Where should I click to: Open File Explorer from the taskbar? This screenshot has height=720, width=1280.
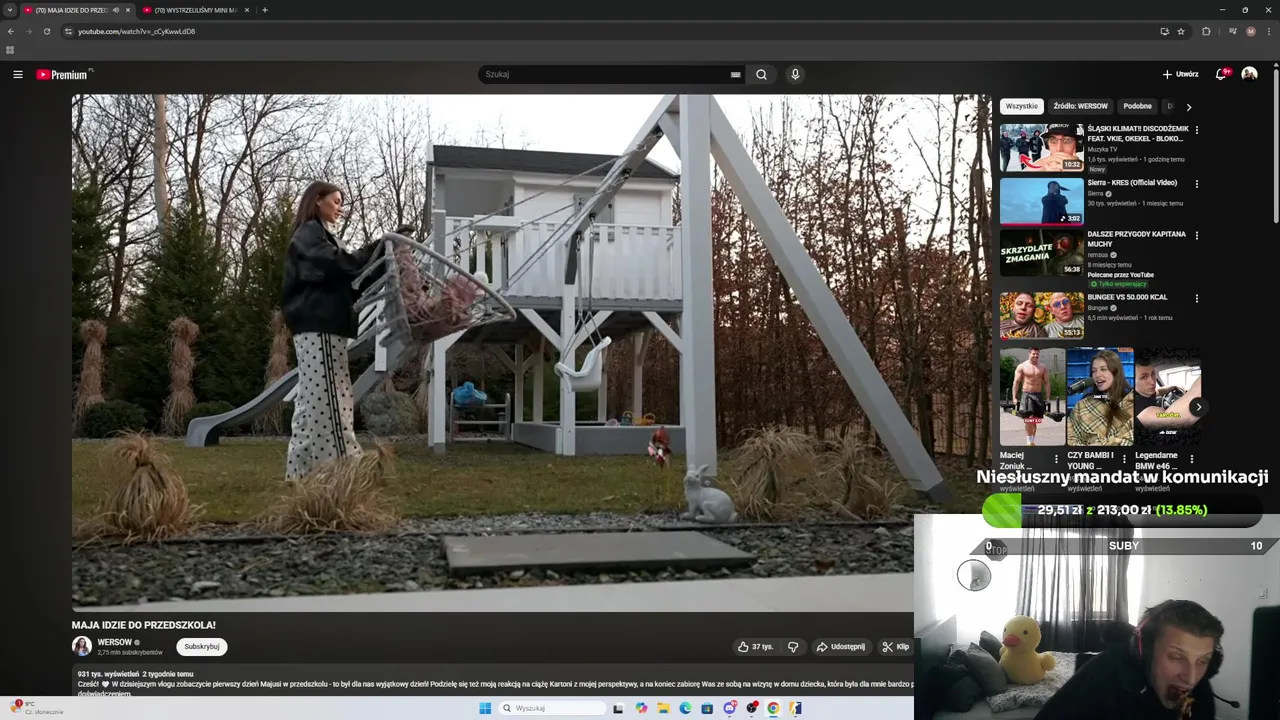(663, 708)
